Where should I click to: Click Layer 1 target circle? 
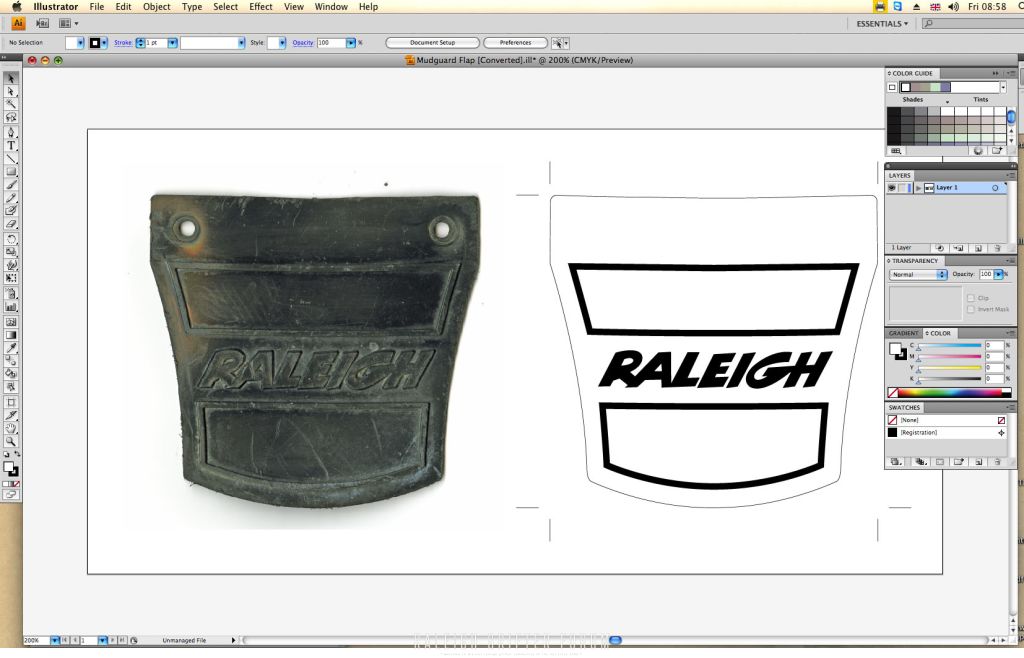point(995,188)
